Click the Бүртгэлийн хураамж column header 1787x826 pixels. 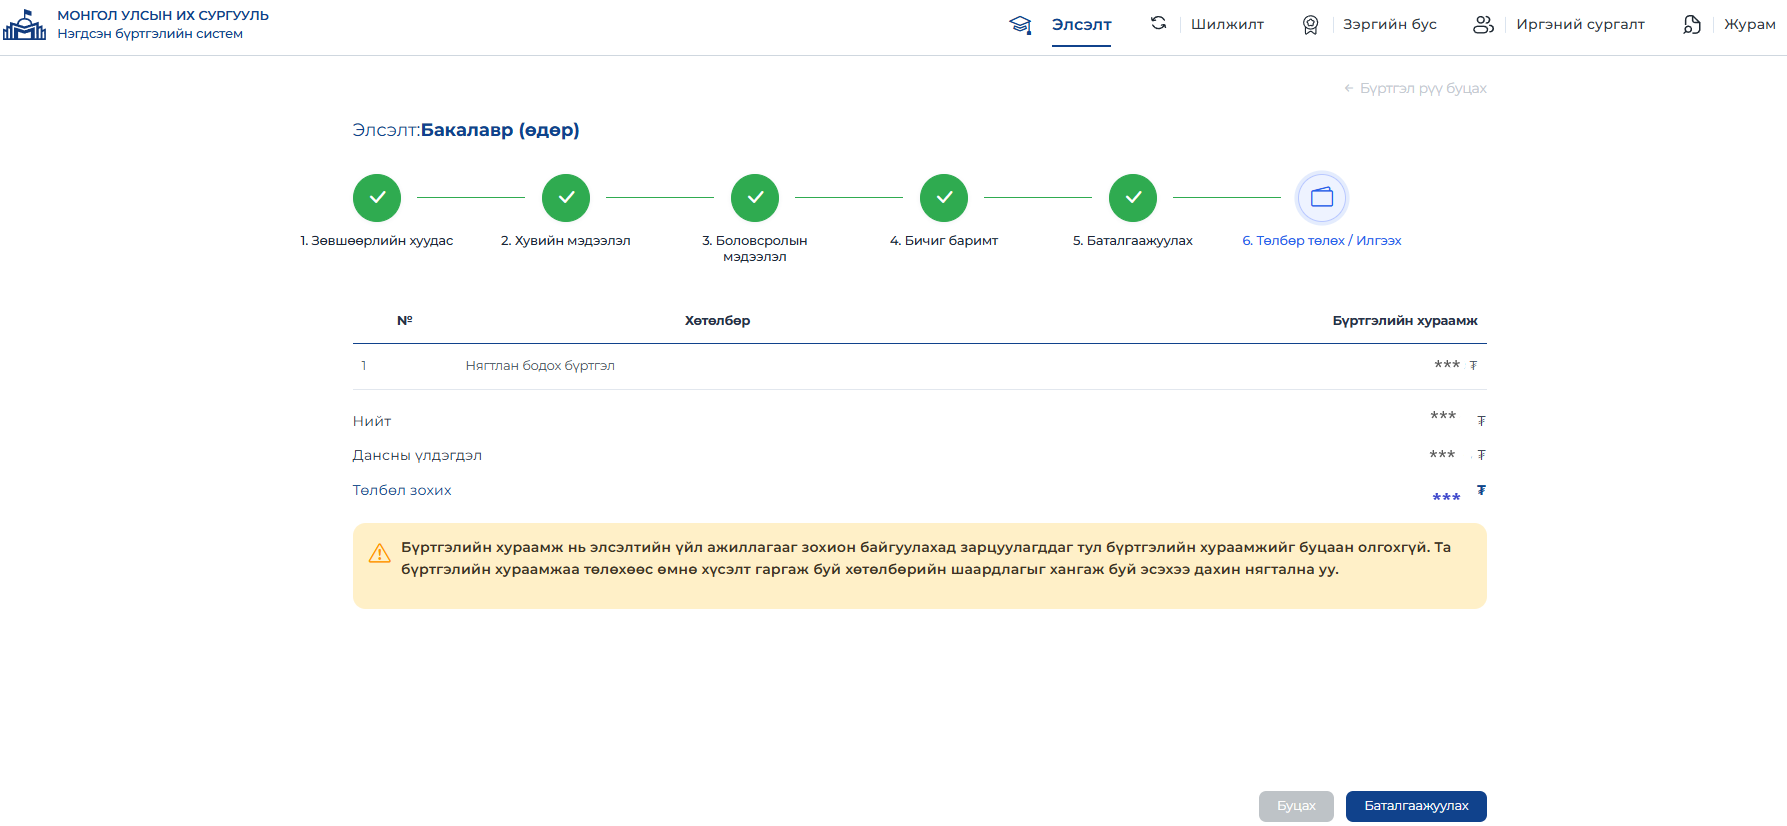pyautogui.click(x=1405, y=321)
